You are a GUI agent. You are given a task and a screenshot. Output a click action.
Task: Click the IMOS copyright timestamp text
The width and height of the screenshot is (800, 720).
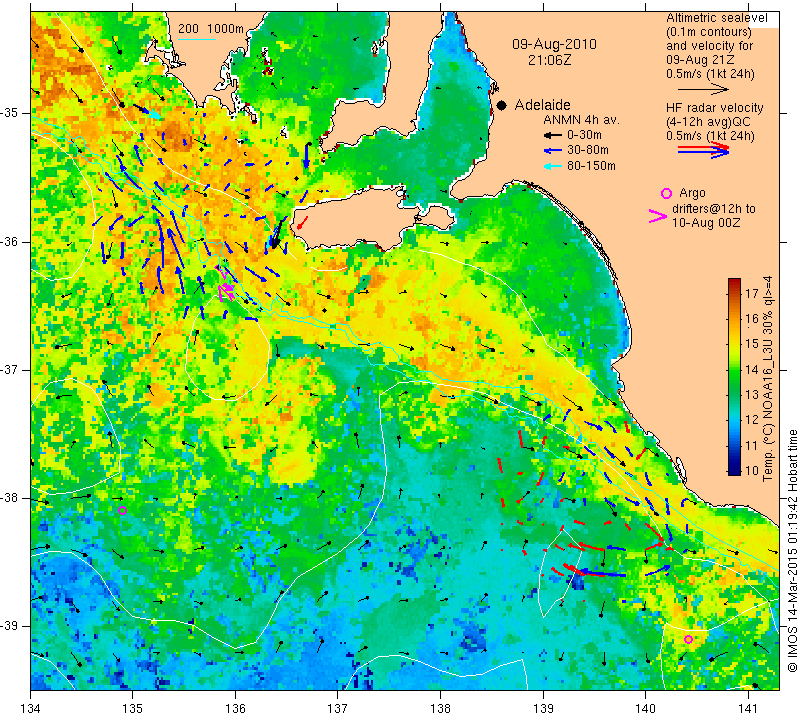point(792,550)
